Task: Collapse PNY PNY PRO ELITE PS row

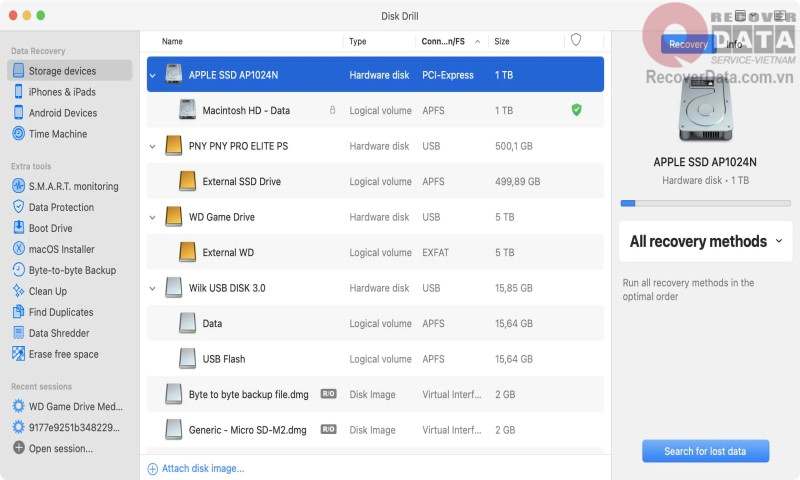Action: (153, 146)
